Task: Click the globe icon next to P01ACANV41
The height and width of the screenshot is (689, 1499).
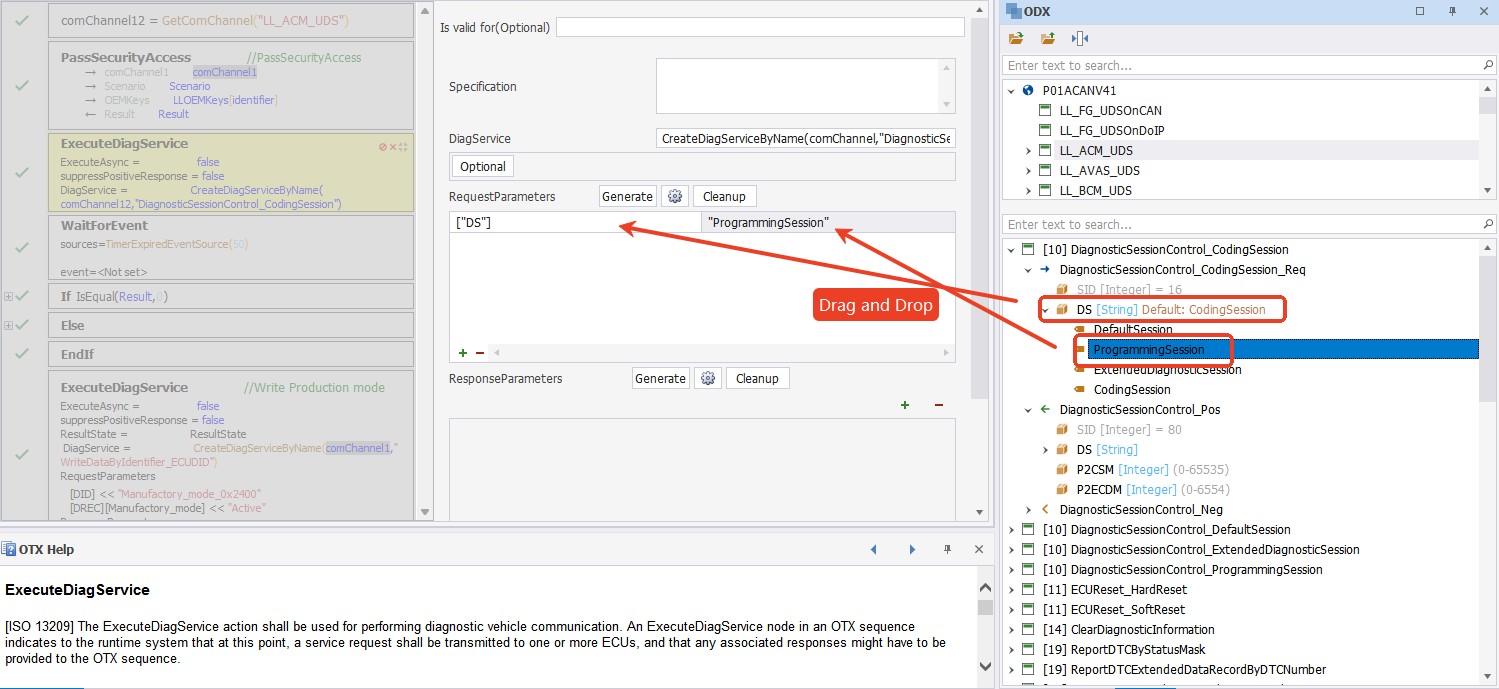Action: point(1029,90)
